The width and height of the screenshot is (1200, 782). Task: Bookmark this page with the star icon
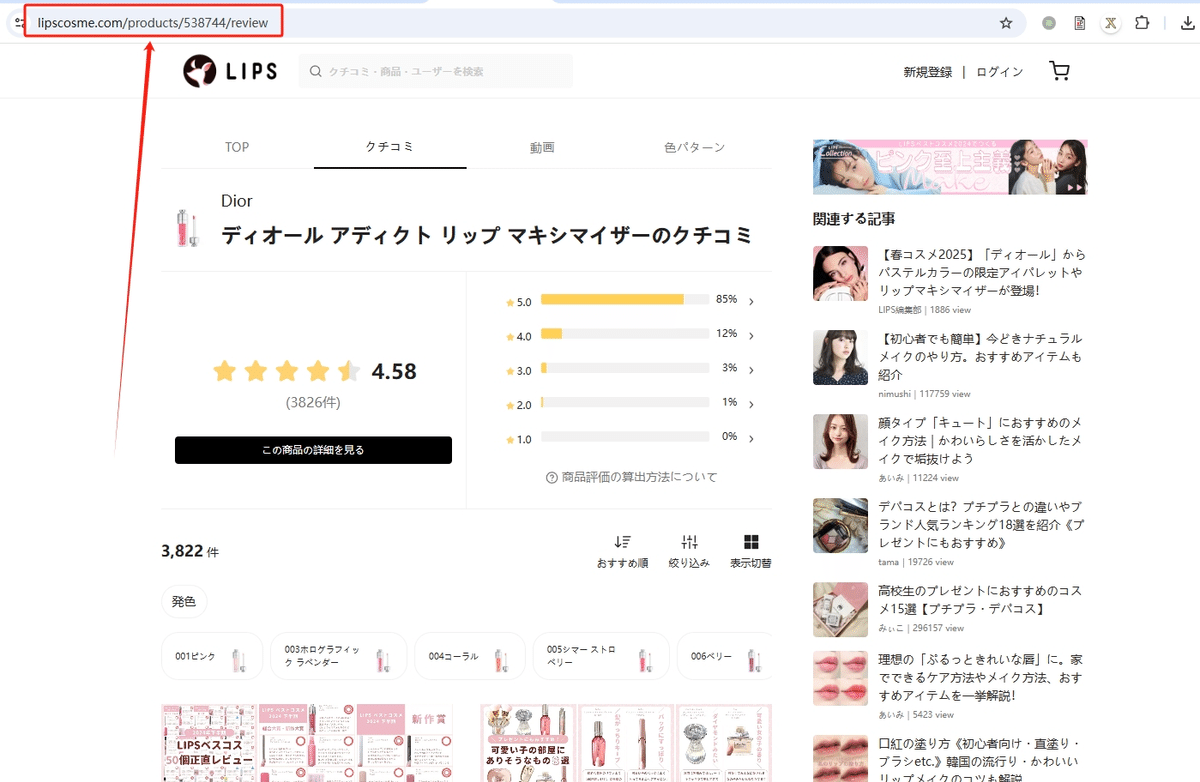pos(1006,23)
